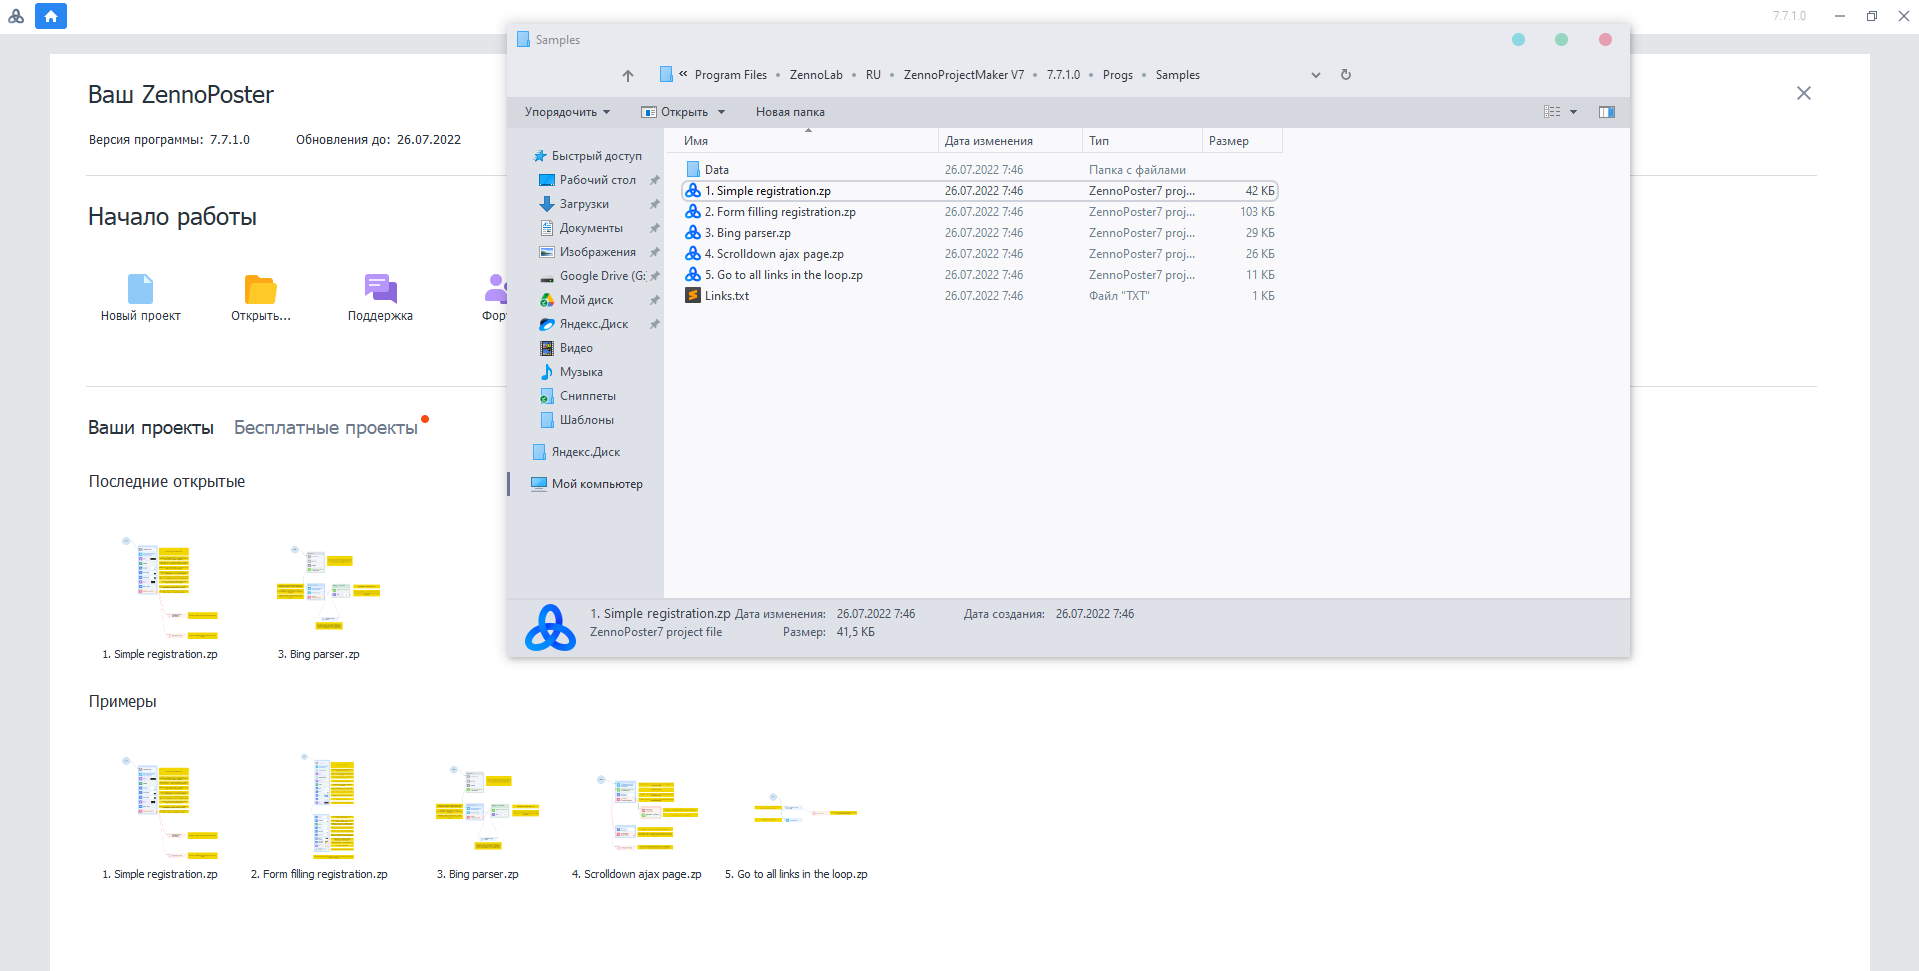
Task: Open Google Drive (G: in the sidebar
Action: (x=602, y=276)
